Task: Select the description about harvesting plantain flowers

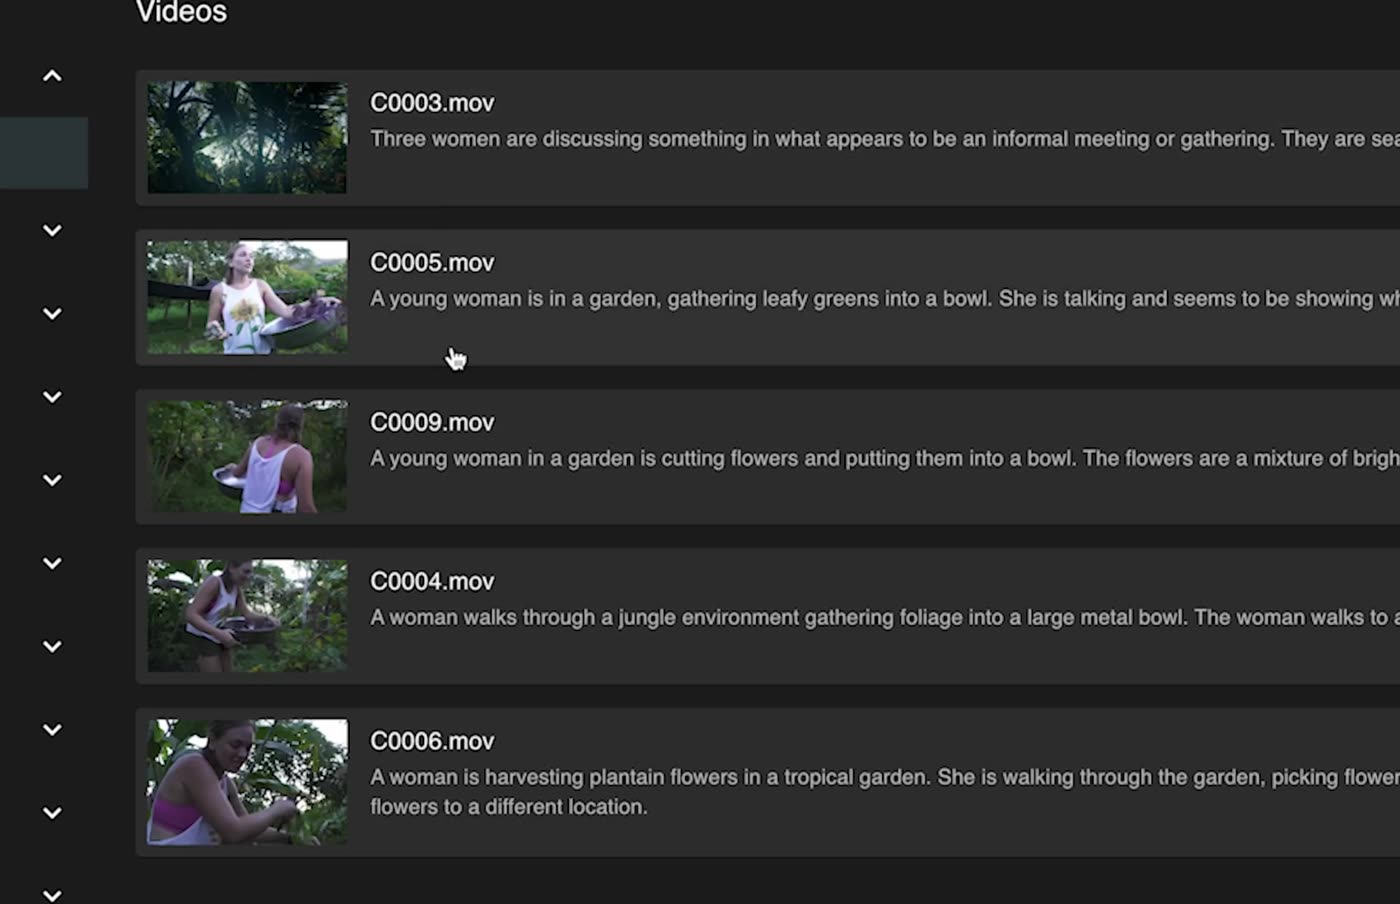Action: coord(885,792)
